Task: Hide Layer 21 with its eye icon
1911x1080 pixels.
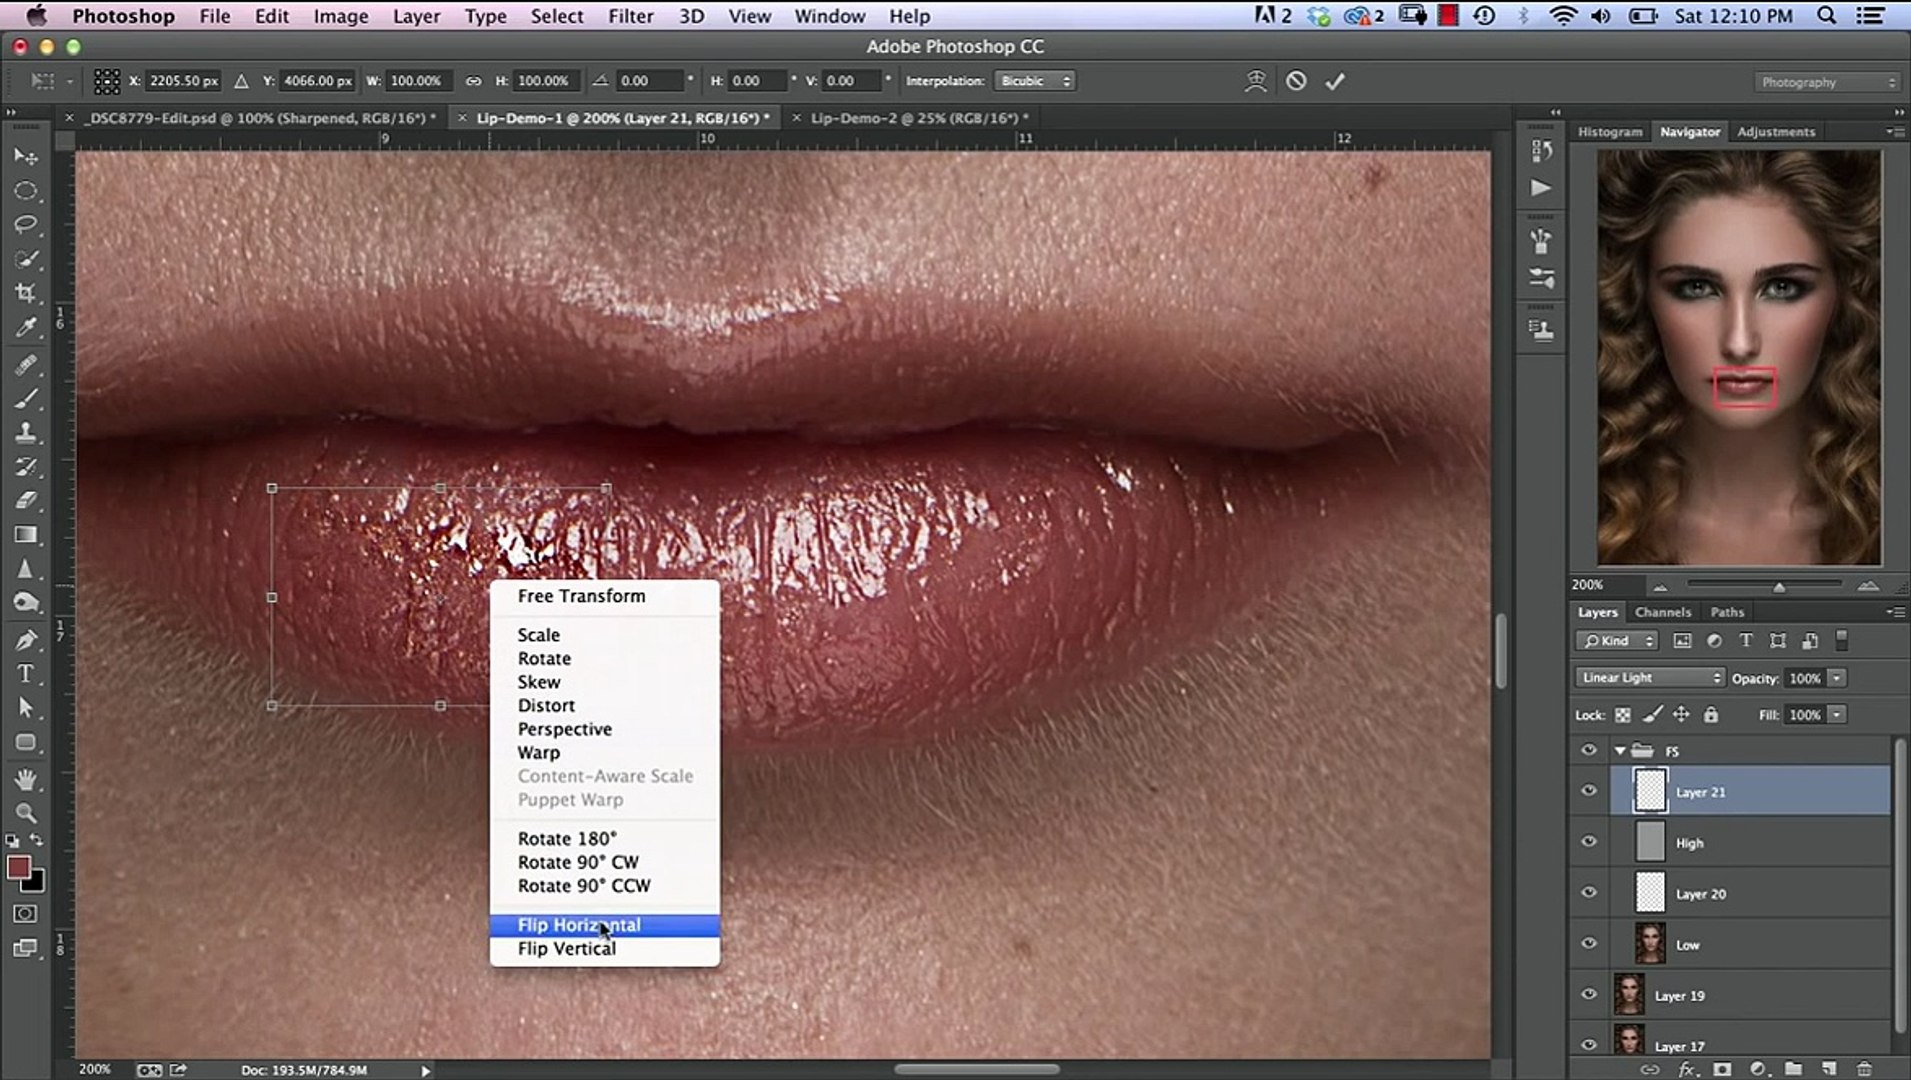Action: coord(1589,791)
